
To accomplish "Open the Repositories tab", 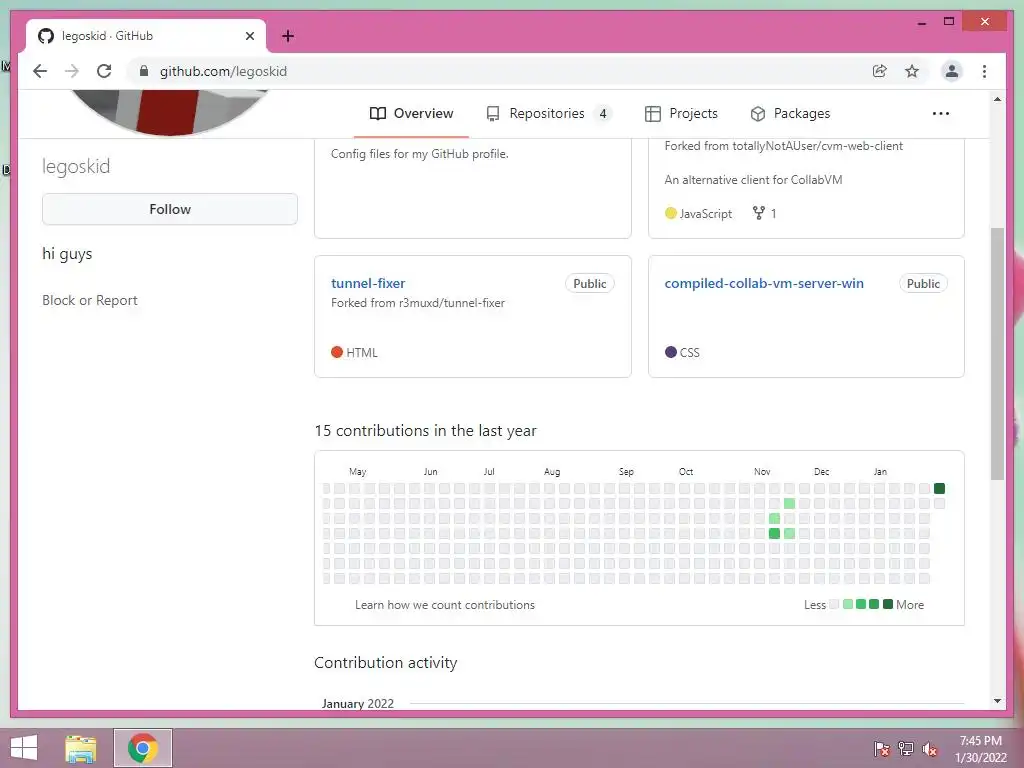I will pos(549,114).
